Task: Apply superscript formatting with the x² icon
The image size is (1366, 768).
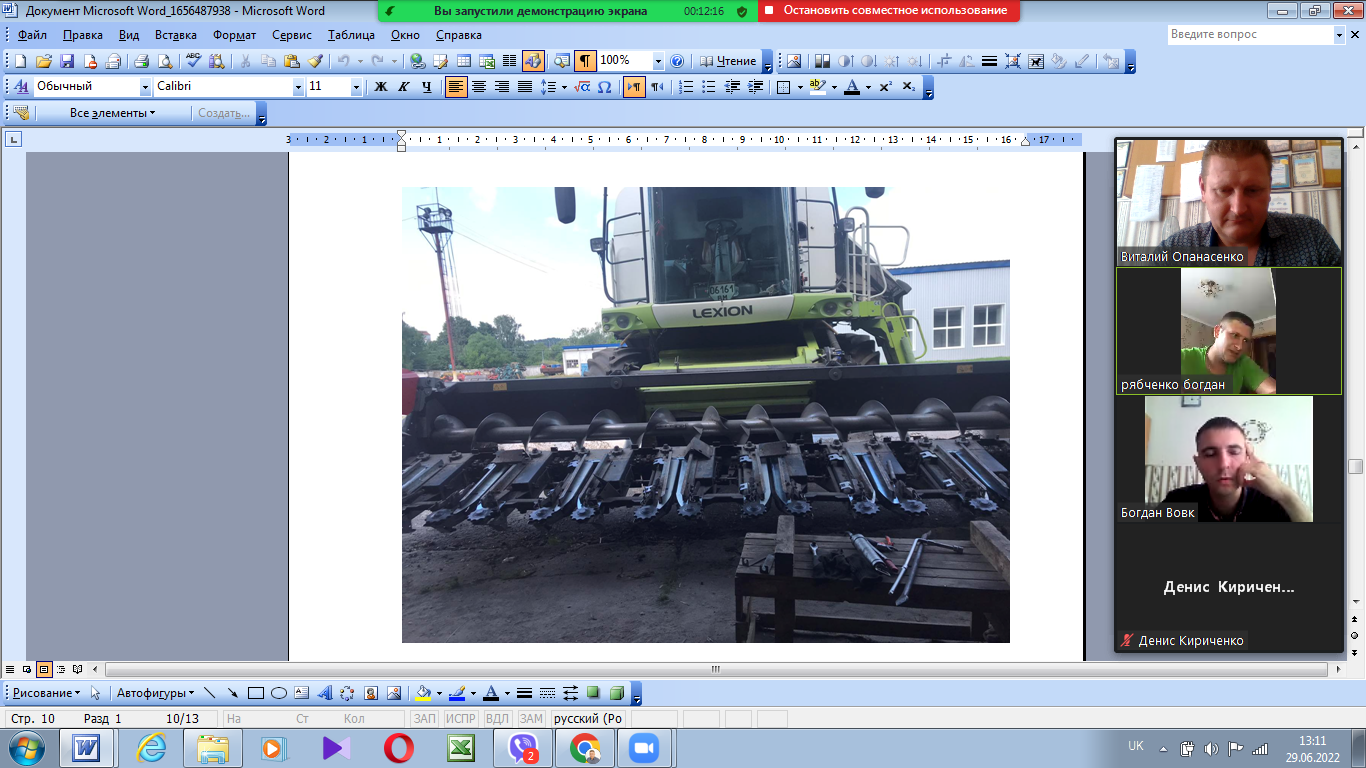Action: coord(885,87)
